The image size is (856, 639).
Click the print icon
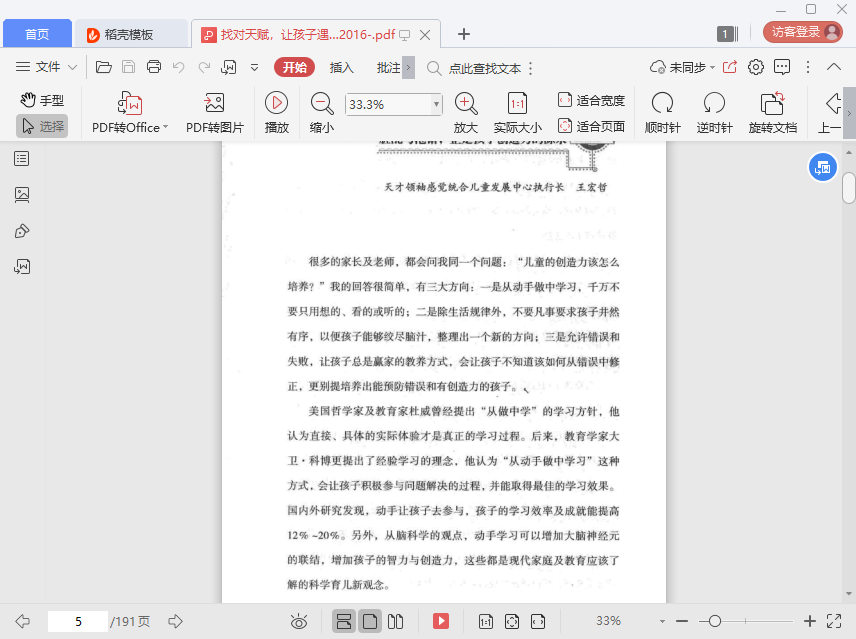[154, 67]
